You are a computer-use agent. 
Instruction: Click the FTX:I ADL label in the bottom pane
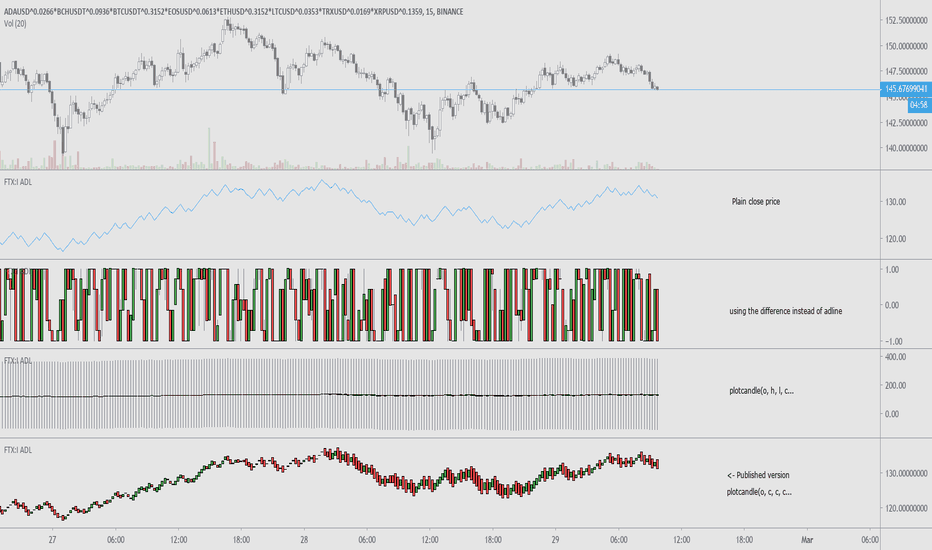tap(18, 450)
